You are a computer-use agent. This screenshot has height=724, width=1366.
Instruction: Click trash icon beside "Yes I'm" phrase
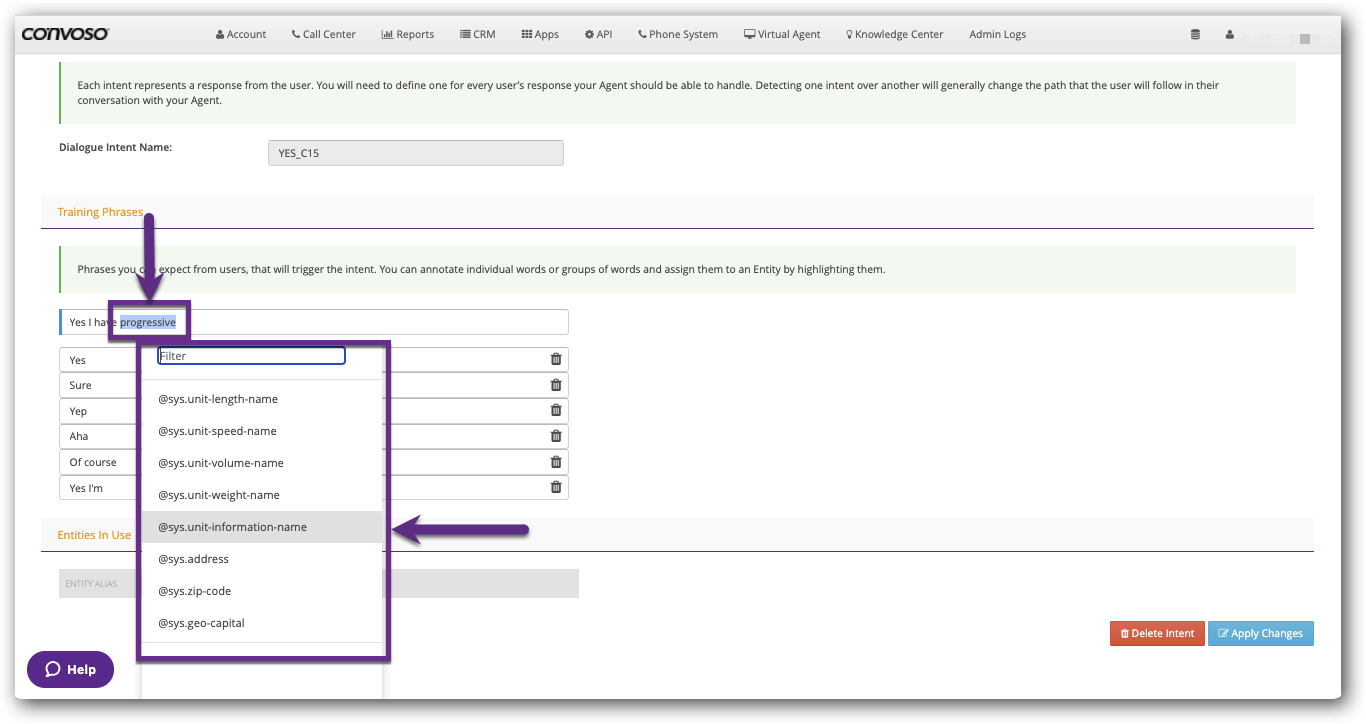click(x=556, y=487)
